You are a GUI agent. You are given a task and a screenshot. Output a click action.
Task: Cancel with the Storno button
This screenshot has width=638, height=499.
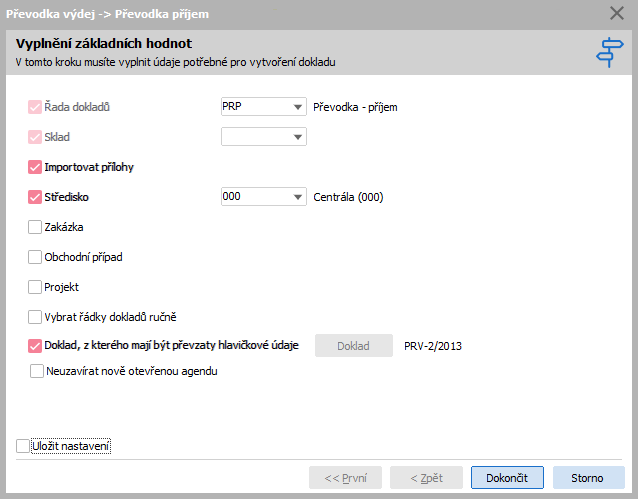point(588,477)
